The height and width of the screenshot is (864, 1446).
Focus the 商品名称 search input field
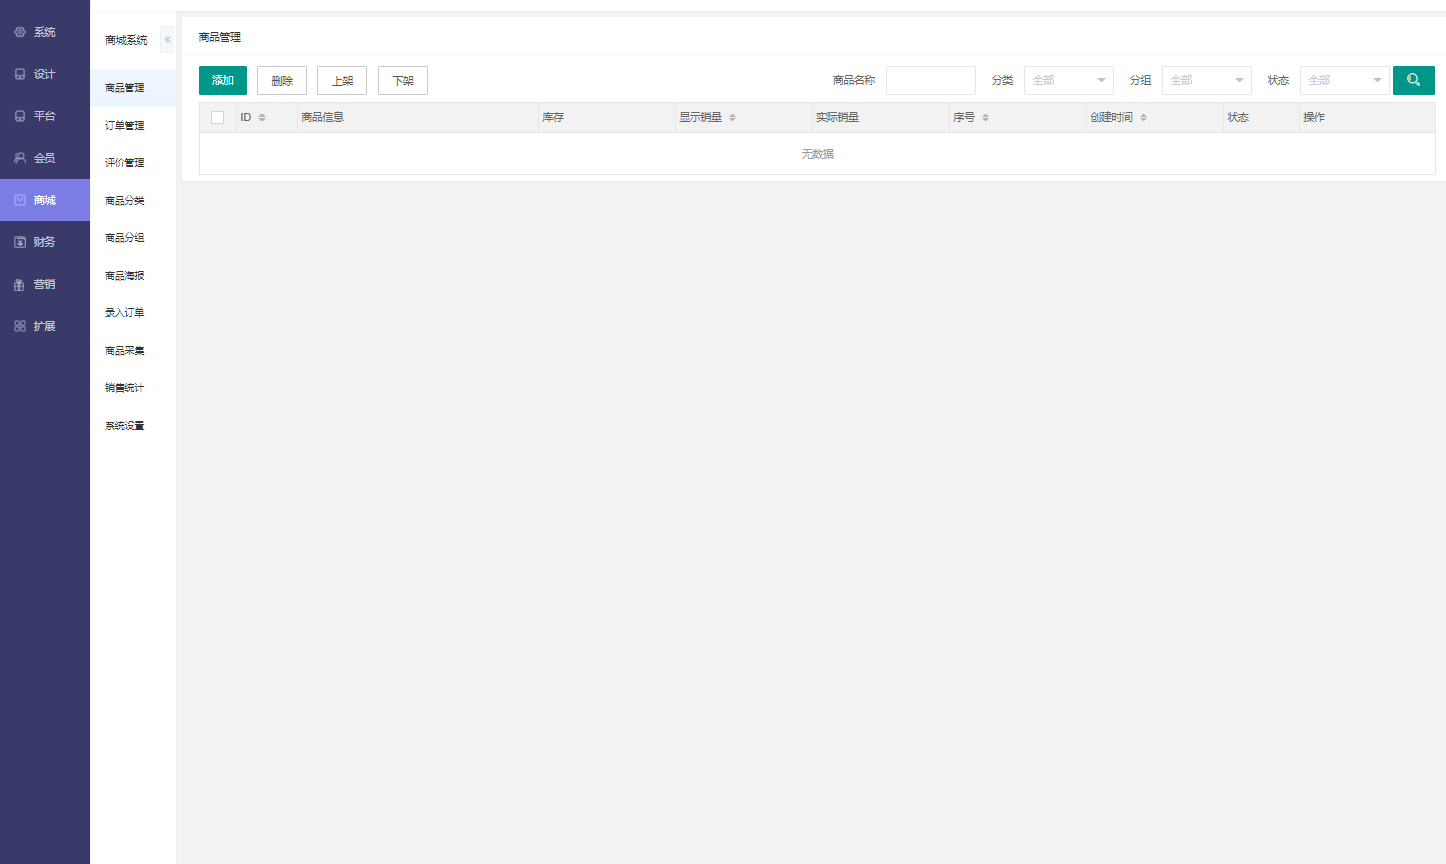(x=931, y=80)
